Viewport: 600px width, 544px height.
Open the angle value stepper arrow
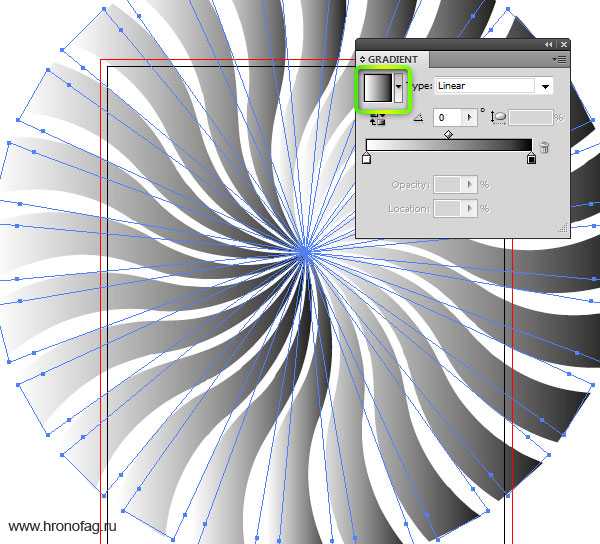click(x=470, y=117)
